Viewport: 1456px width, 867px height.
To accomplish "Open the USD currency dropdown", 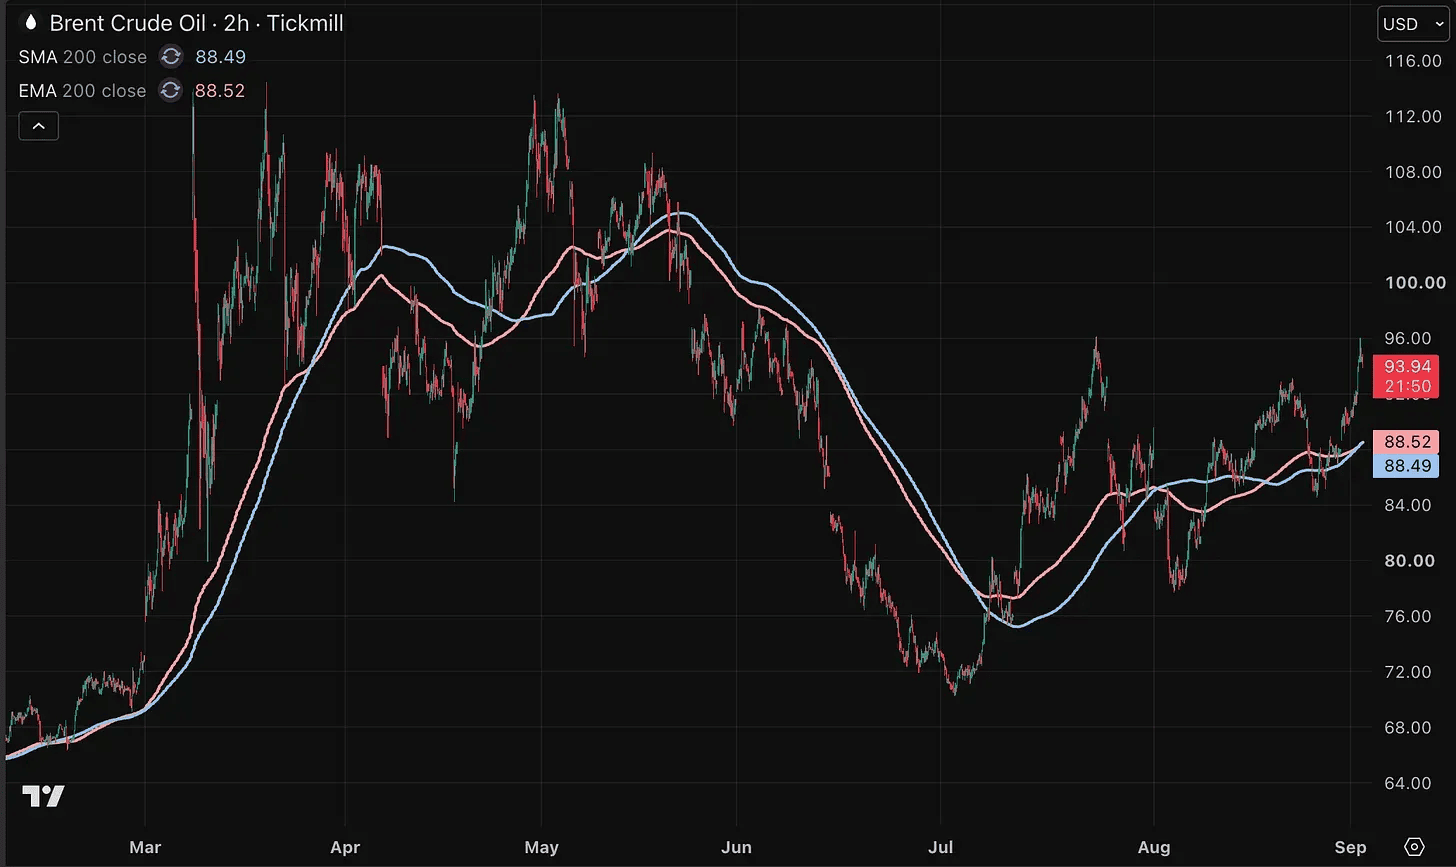I will click(x=1413, y=24).
